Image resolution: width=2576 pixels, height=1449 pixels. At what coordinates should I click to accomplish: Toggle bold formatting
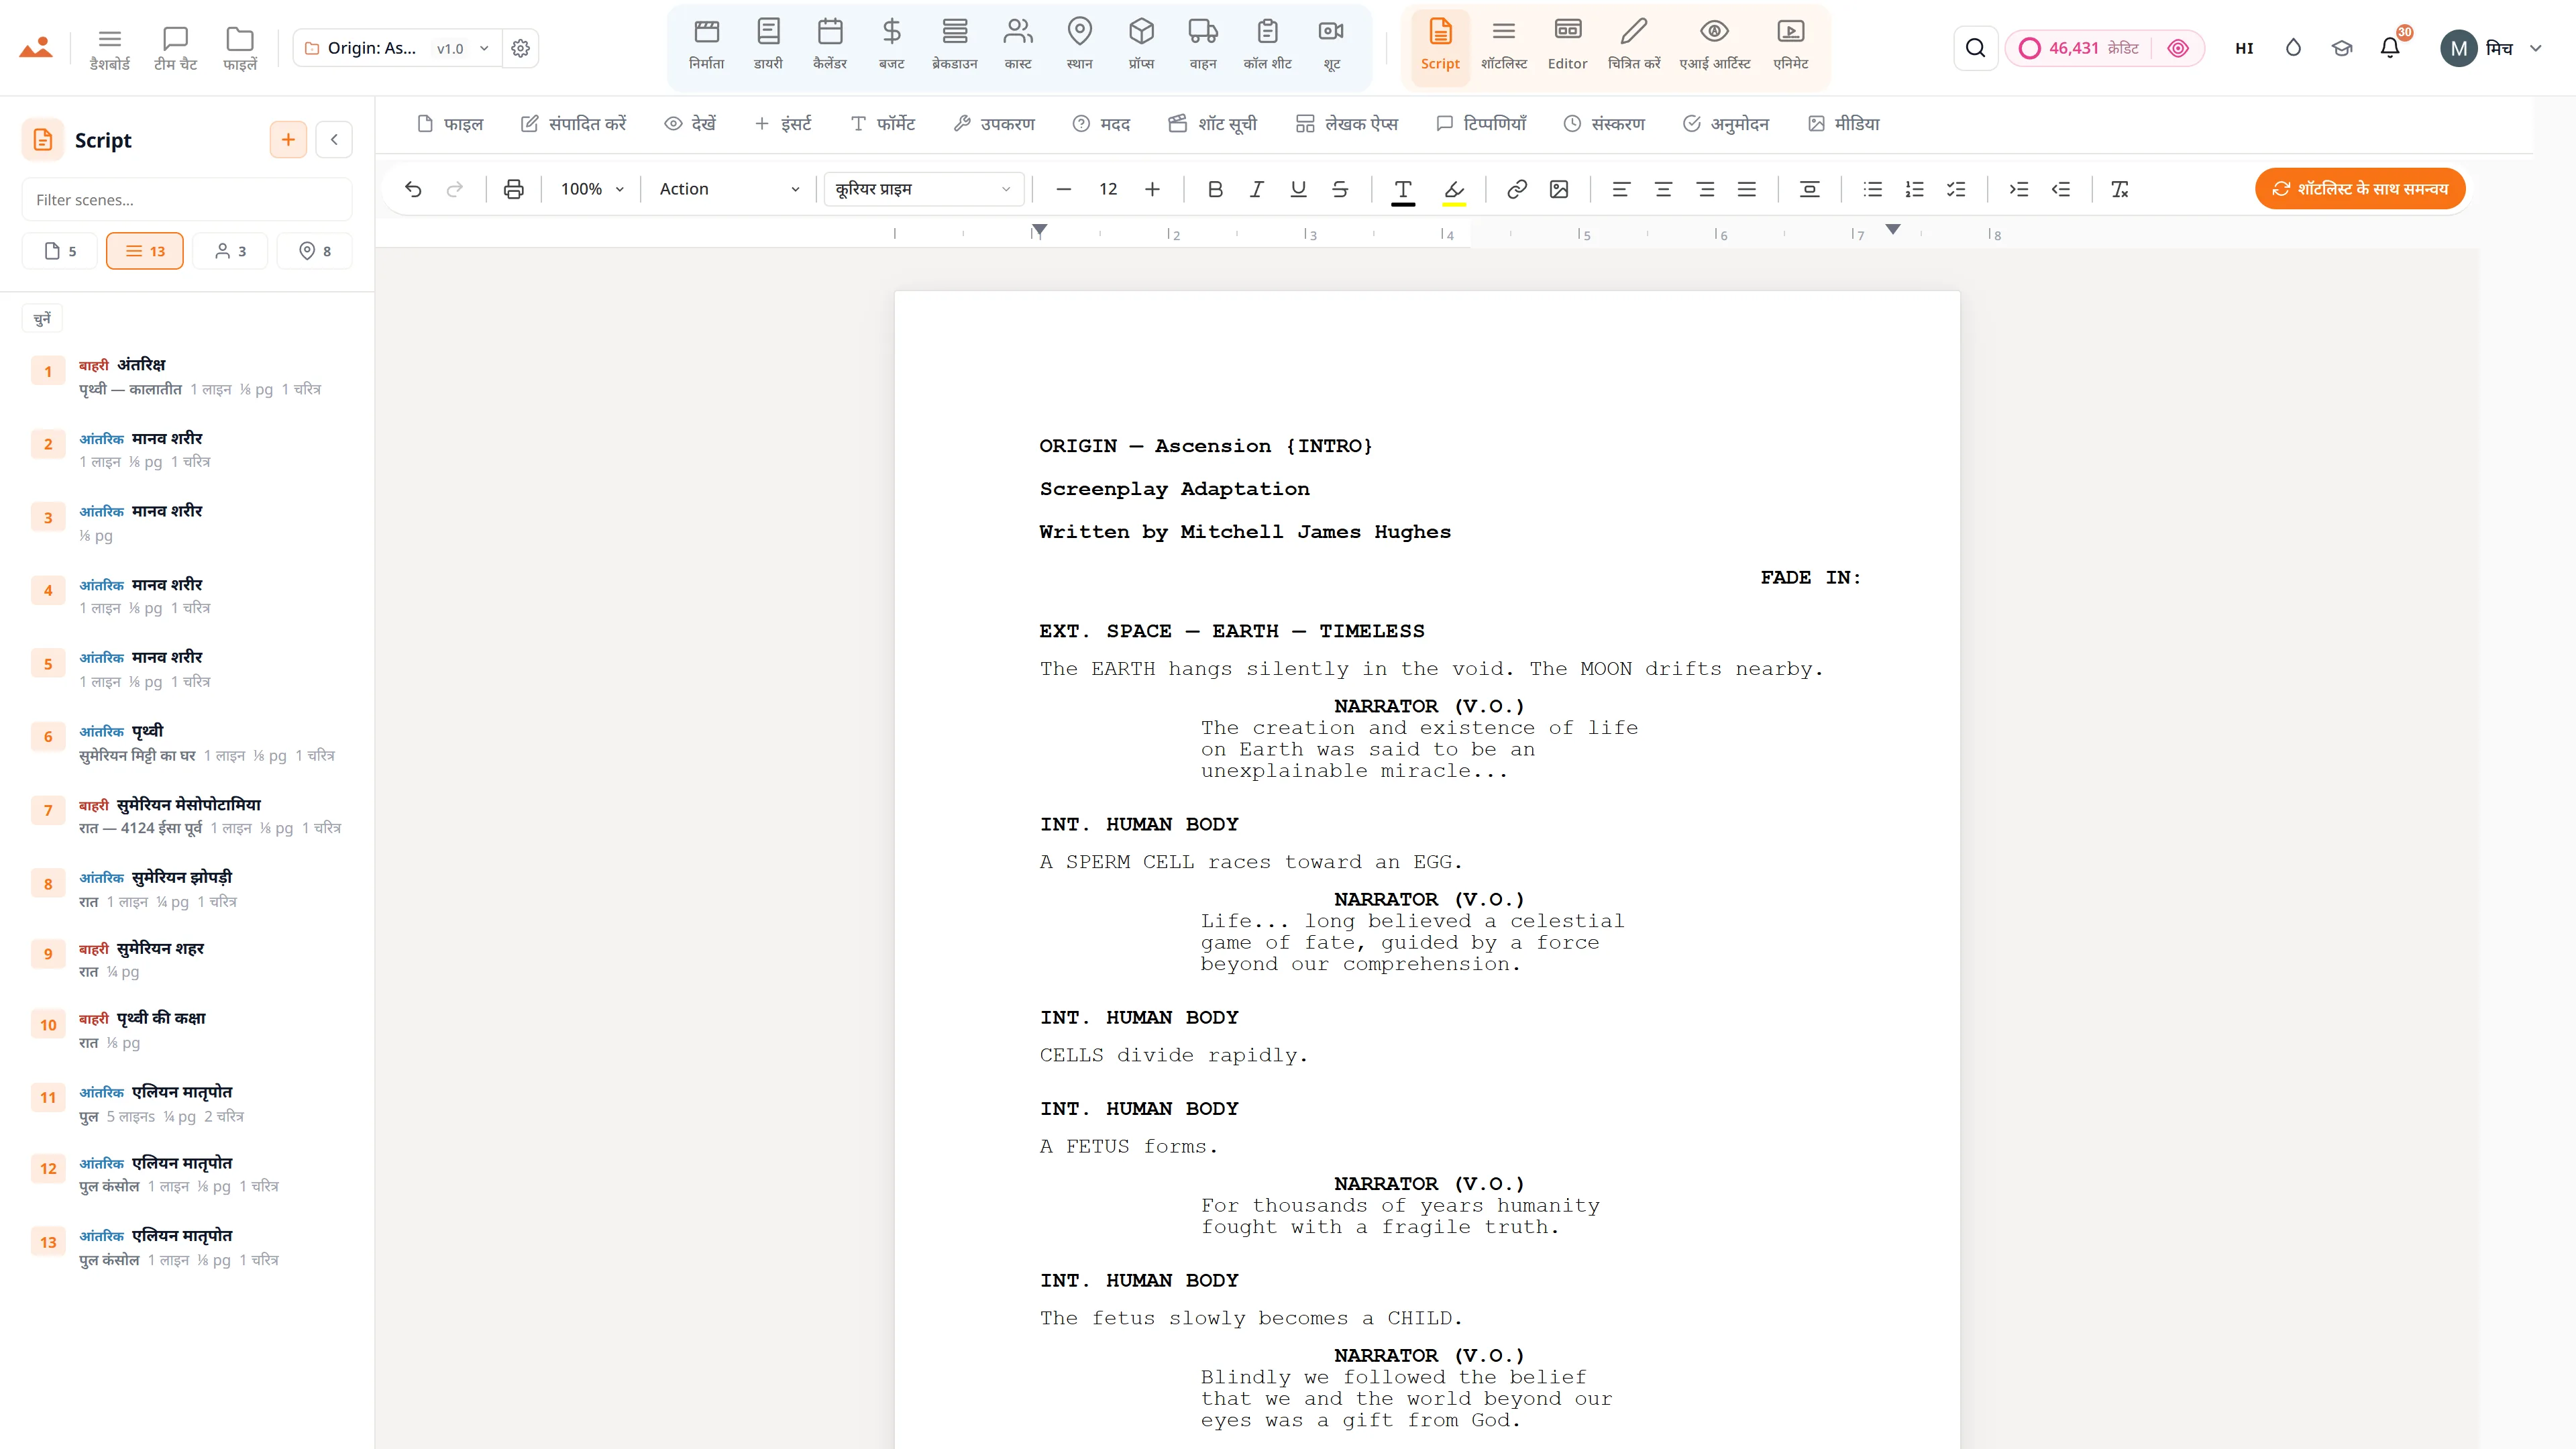tap(1215, 189)
